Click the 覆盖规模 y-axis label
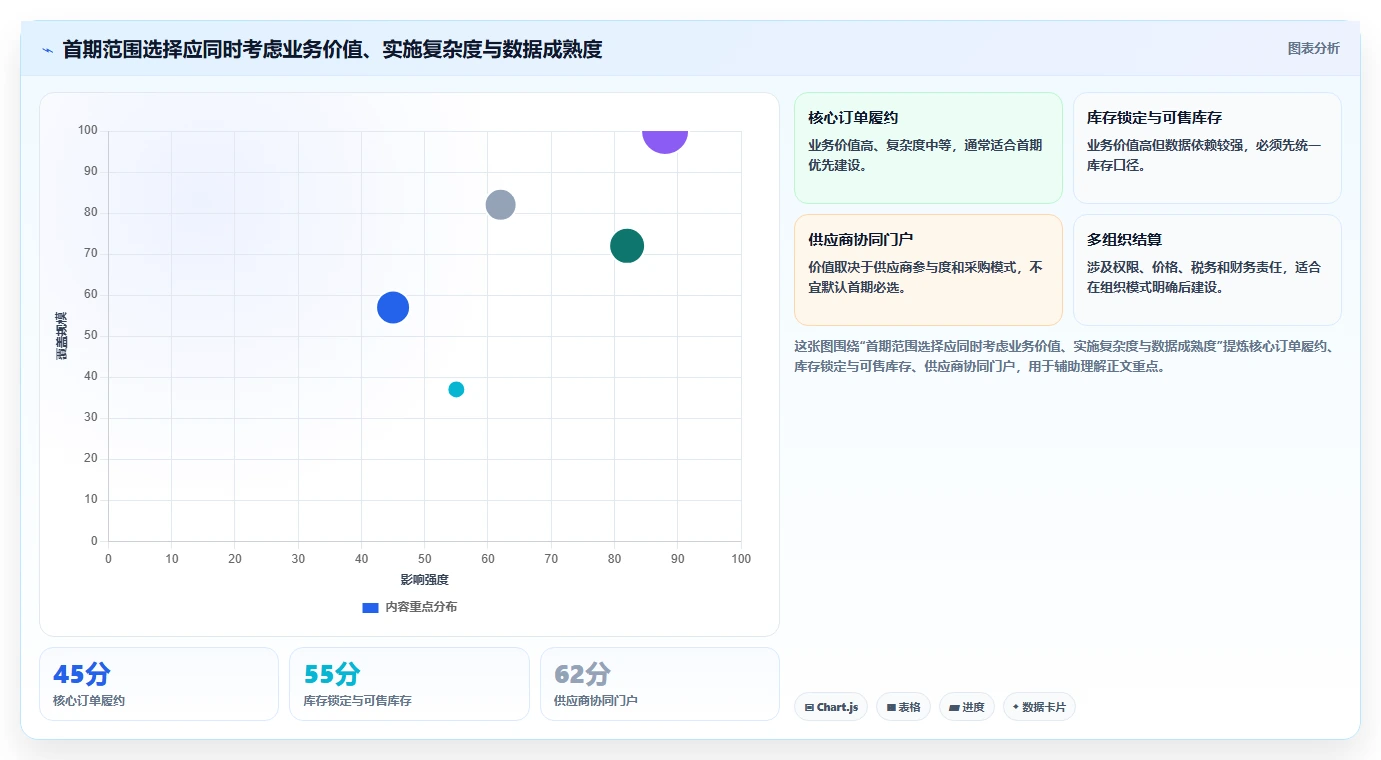 [62, 336]
